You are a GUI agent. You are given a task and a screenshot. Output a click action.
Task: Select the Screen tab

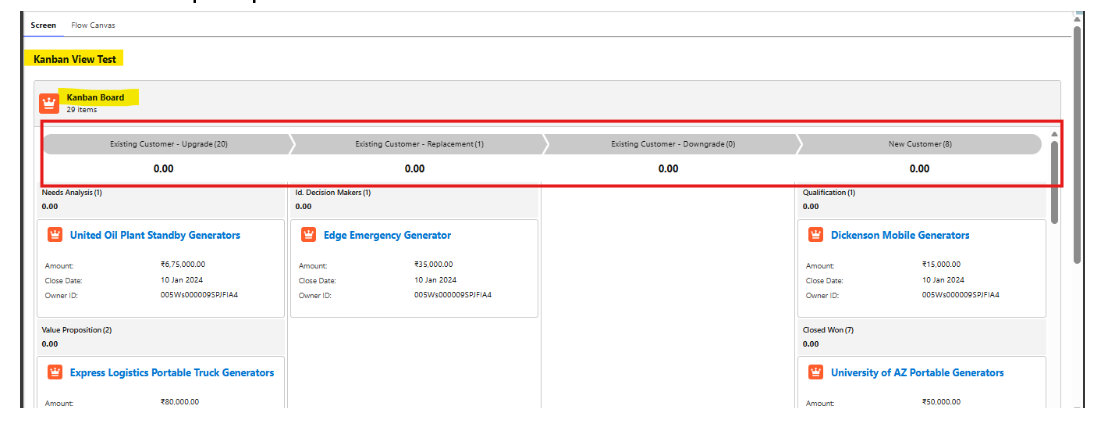pyautogui.click(x=43, y=25)
